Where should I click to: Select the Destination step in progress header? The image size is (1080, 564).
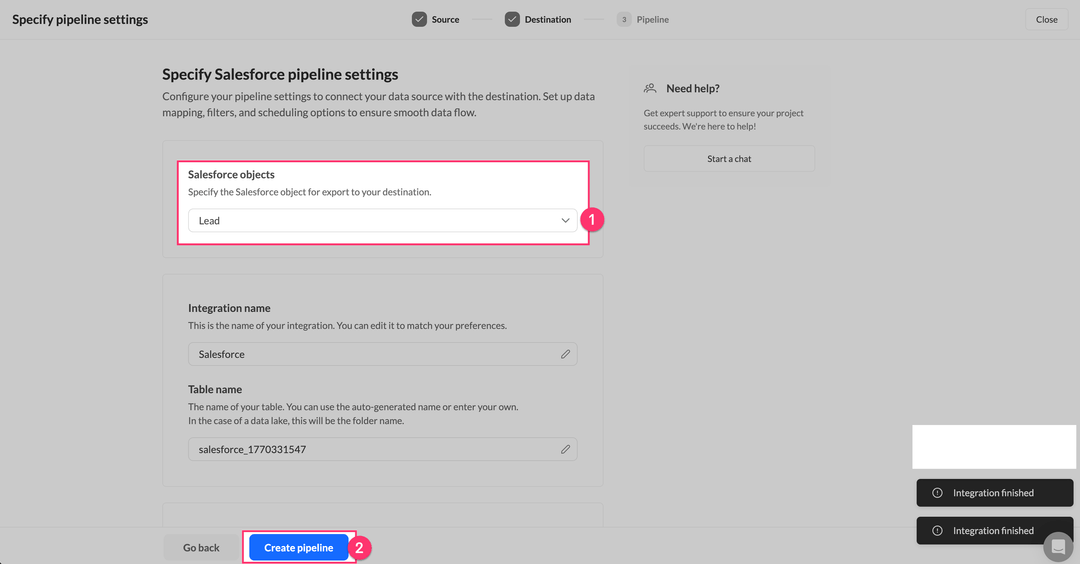click(x=538, y=19)
